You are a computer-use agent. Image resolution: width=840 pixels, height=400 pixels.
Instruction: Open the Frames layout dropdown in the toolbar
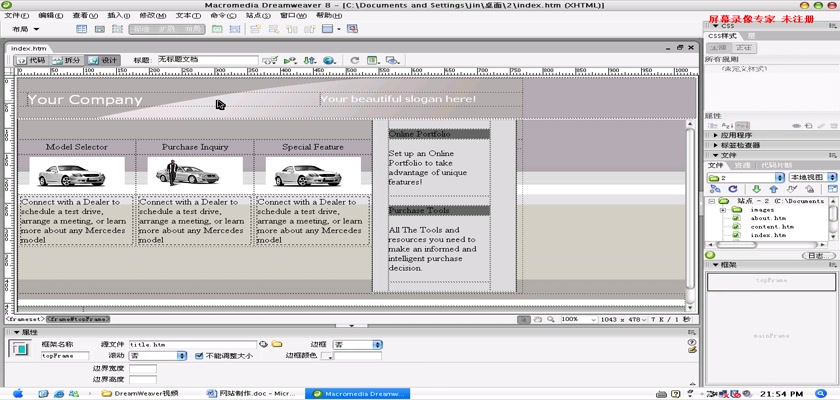tap(331, 29)
